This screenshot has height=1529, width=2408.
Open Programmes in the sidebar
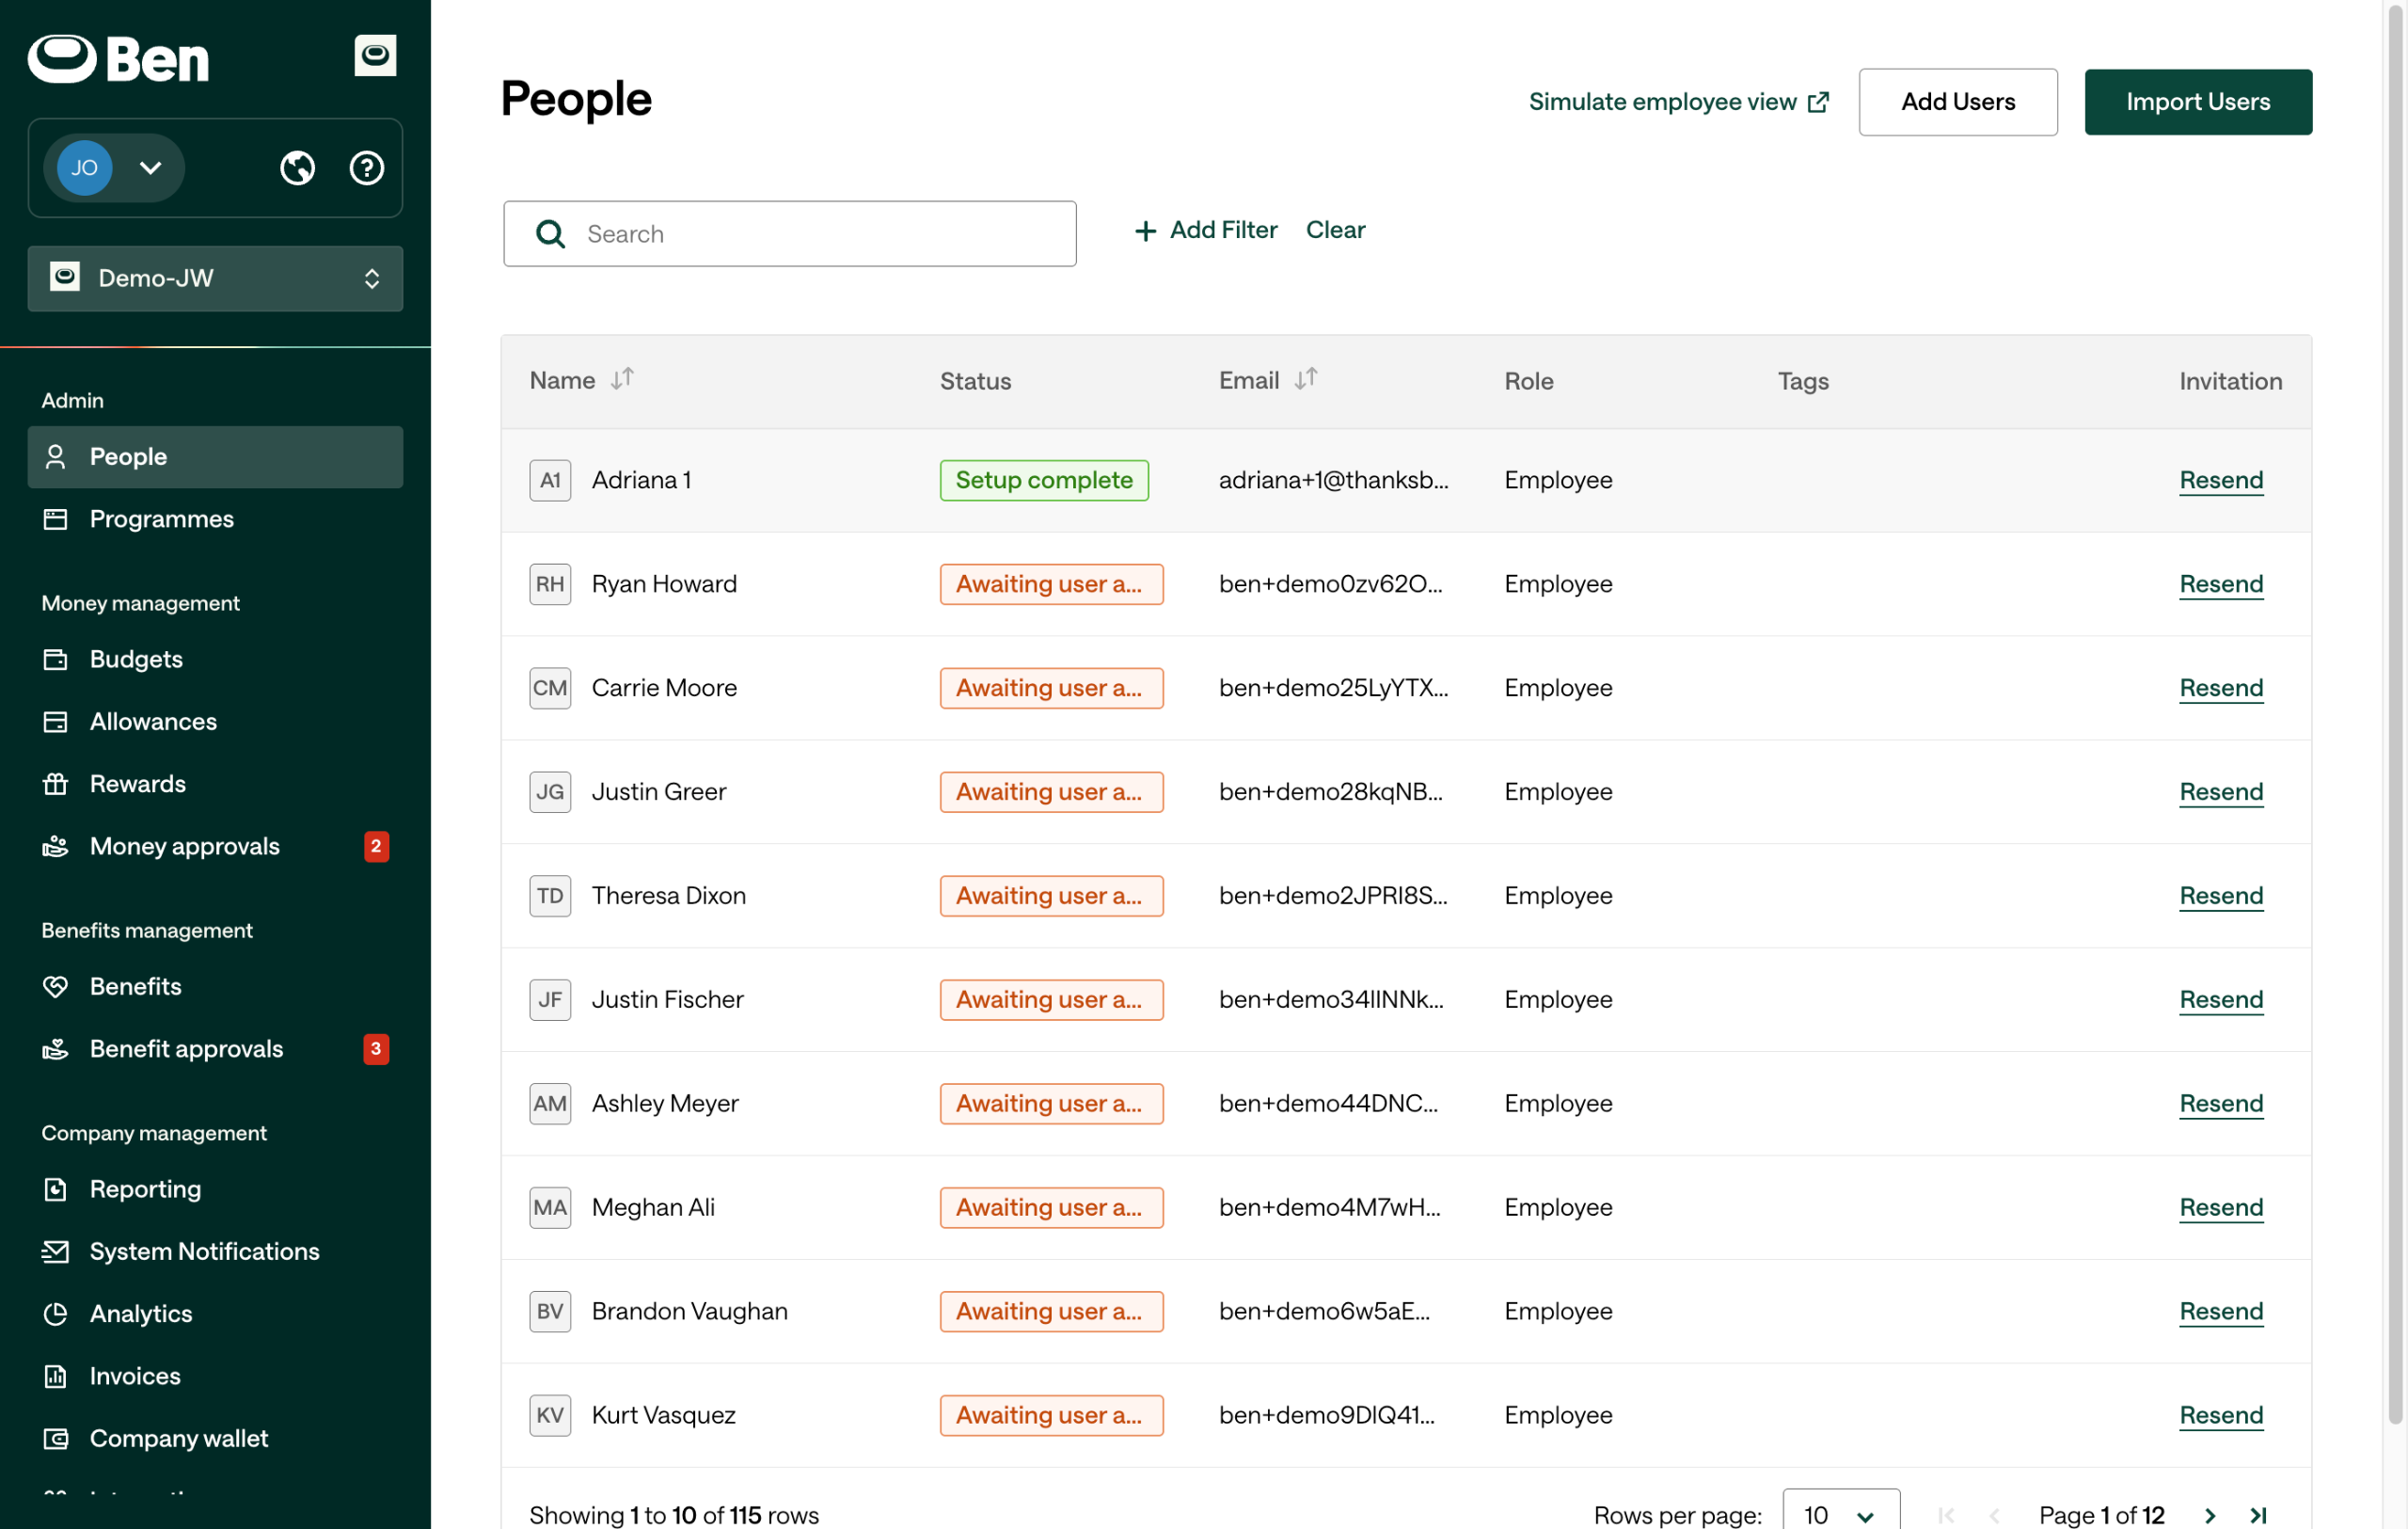[x=161, y=519]
